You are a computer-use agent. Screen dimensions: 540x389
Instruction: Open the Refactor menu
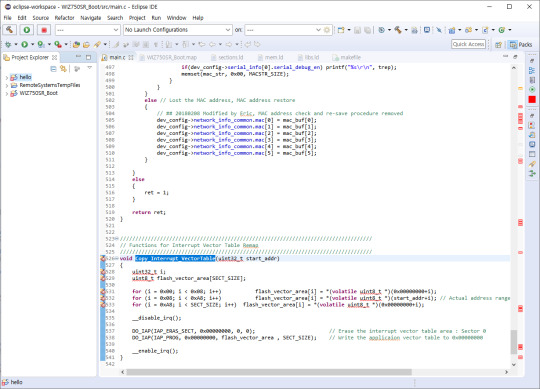[x=64, y=18]
